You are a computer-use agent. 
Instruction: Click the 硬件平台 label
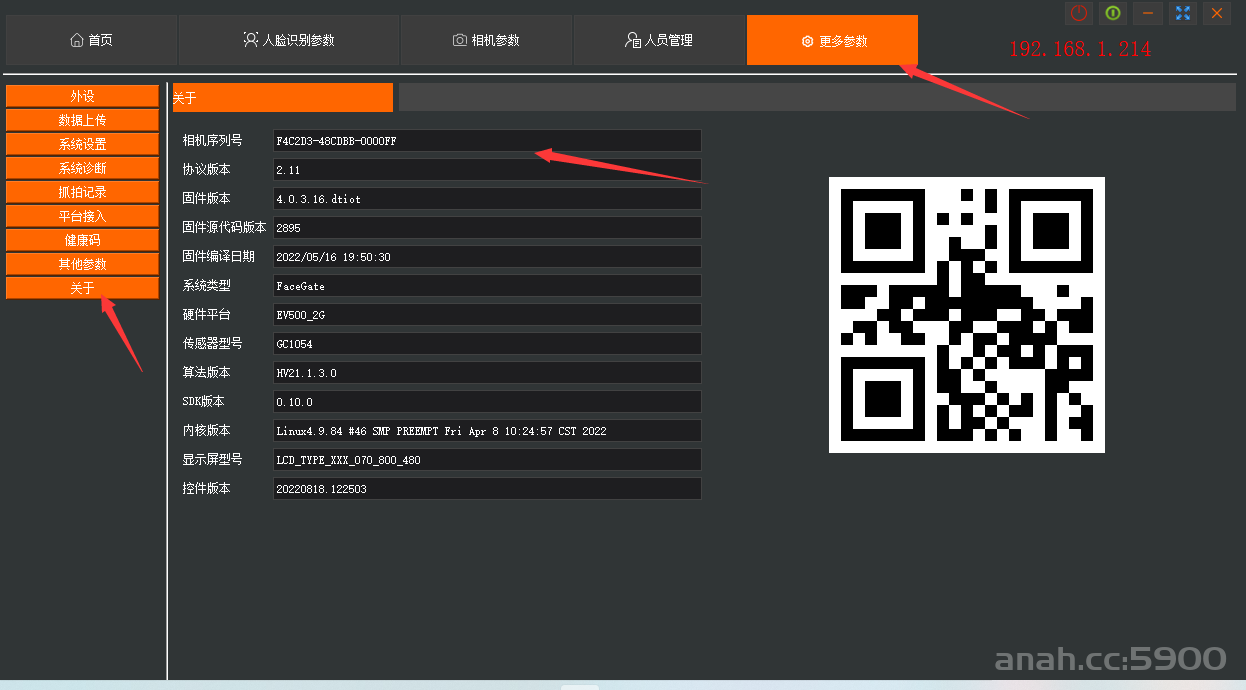click(206, 314)
